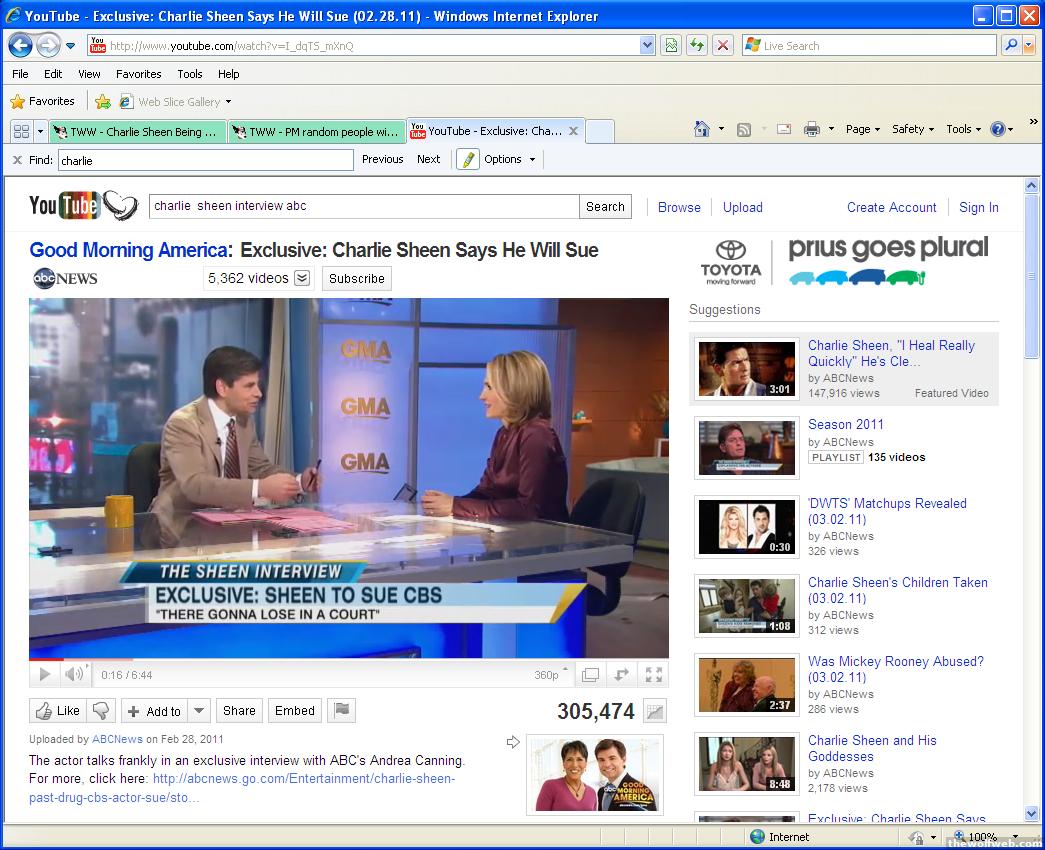Click the browser Forward arrow

point(47,45)
